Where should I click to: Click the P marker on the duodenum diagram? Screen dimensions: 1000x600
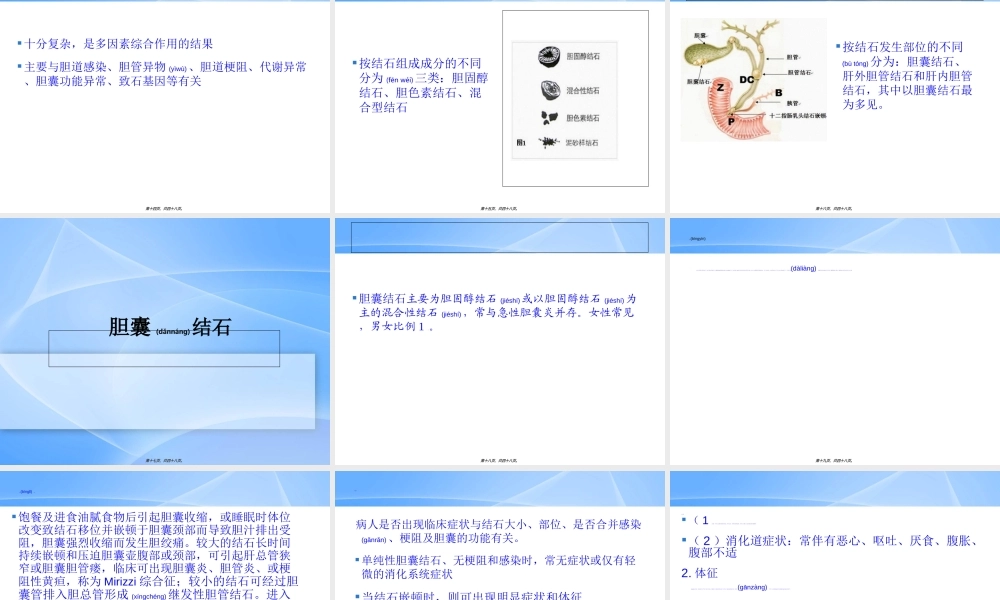coord(731,121)
